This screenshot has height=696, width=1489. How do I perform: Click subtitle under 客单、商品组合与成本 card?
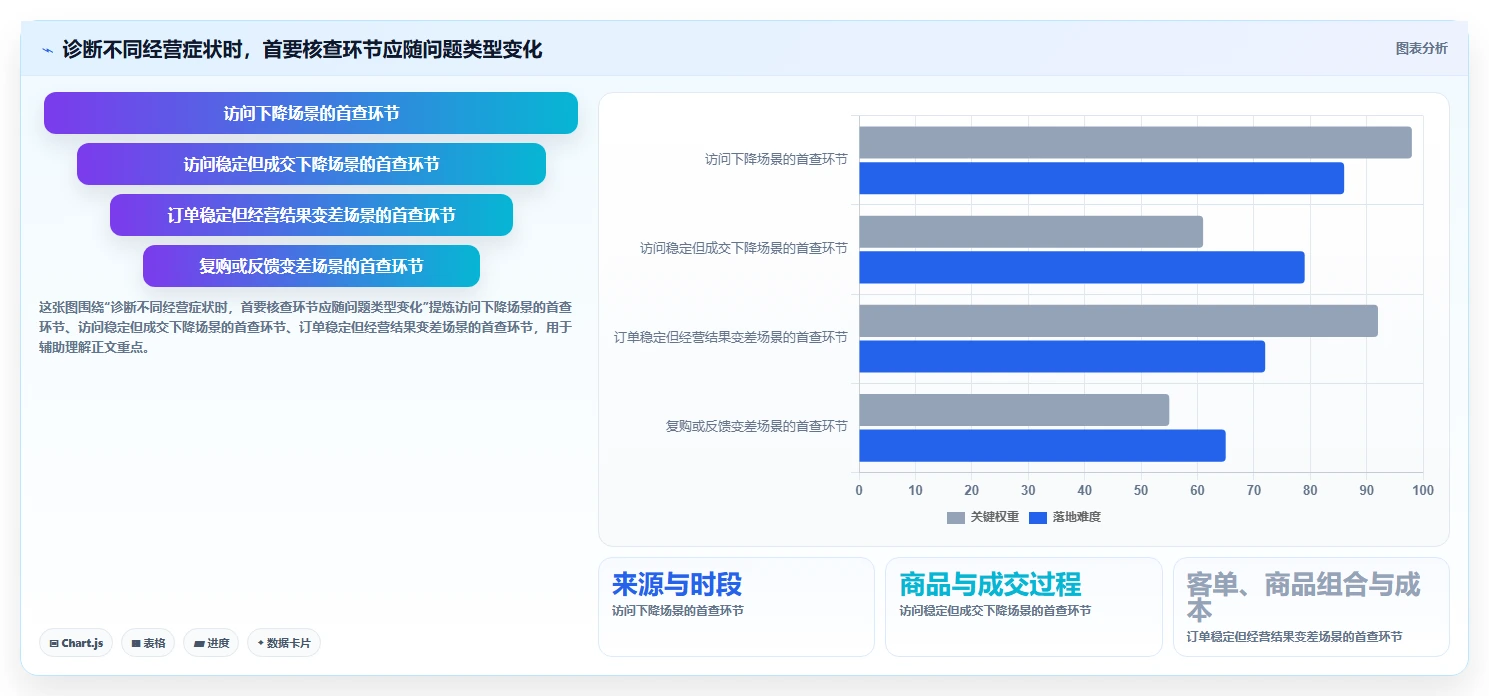[x=1295, y=637]
